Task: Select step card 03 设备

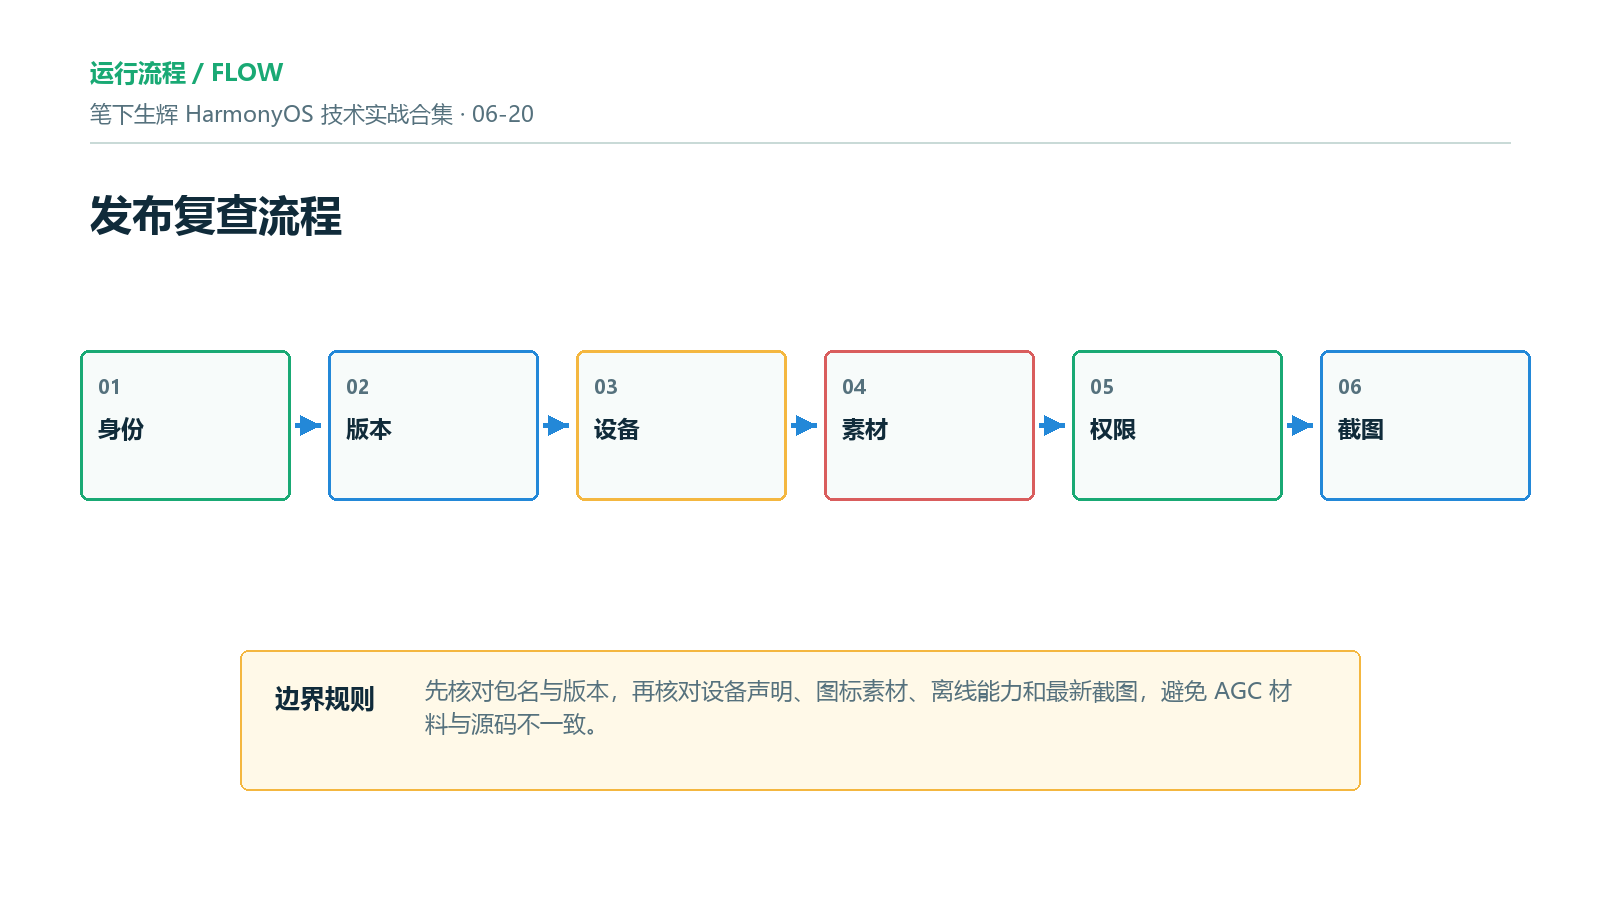Action: [681, 425]
